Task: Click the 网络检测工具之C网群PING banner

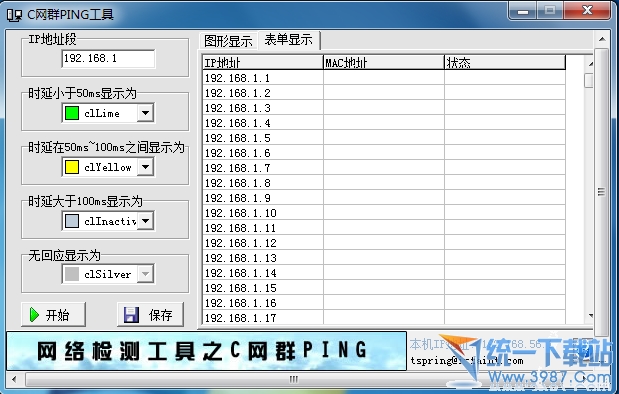Action: pos(206,351)
